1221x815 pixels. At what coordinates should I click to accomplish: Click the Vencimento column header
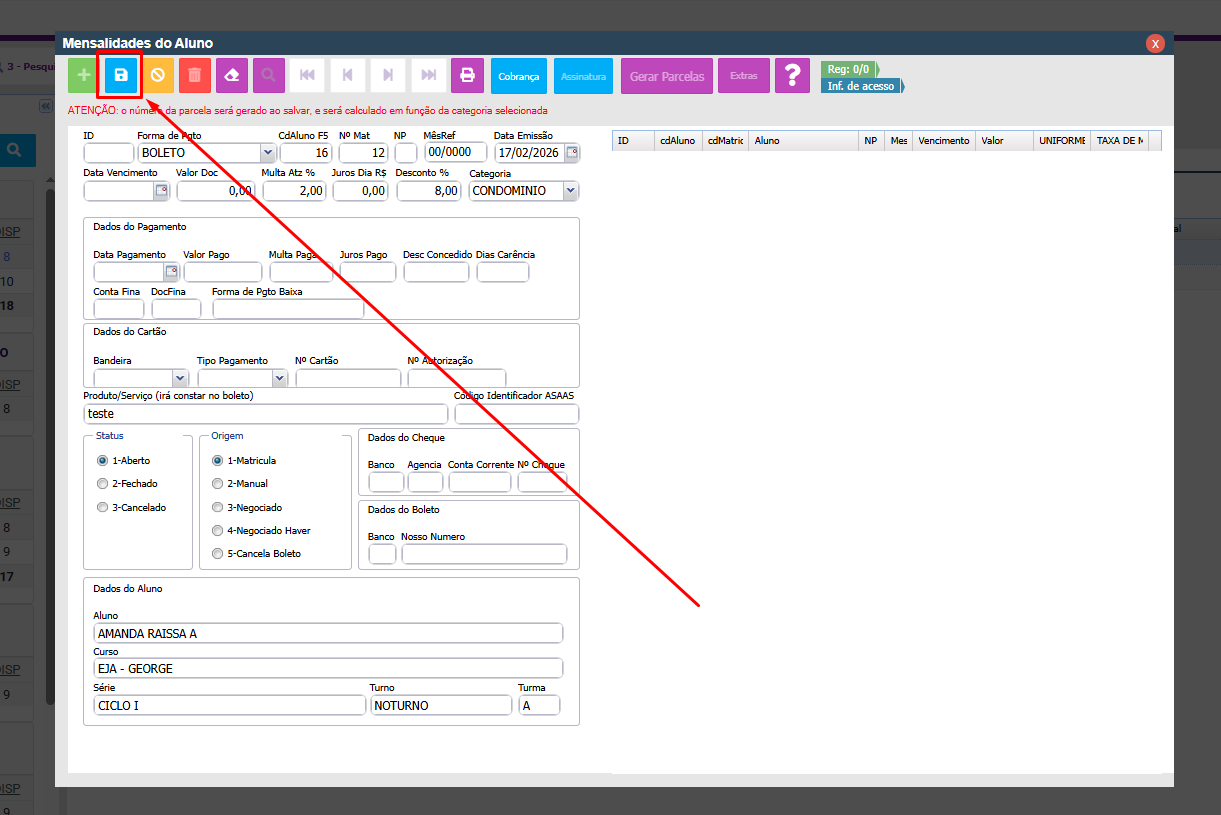tap(943, 141)
